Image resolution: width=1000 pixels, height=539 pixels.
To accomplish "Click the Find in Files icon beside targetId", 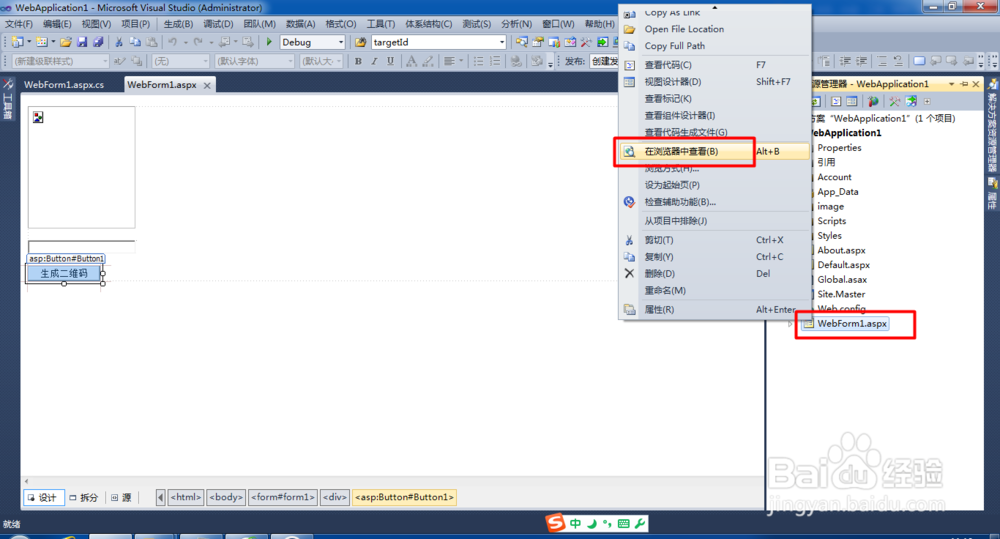I will pos(360,42).
